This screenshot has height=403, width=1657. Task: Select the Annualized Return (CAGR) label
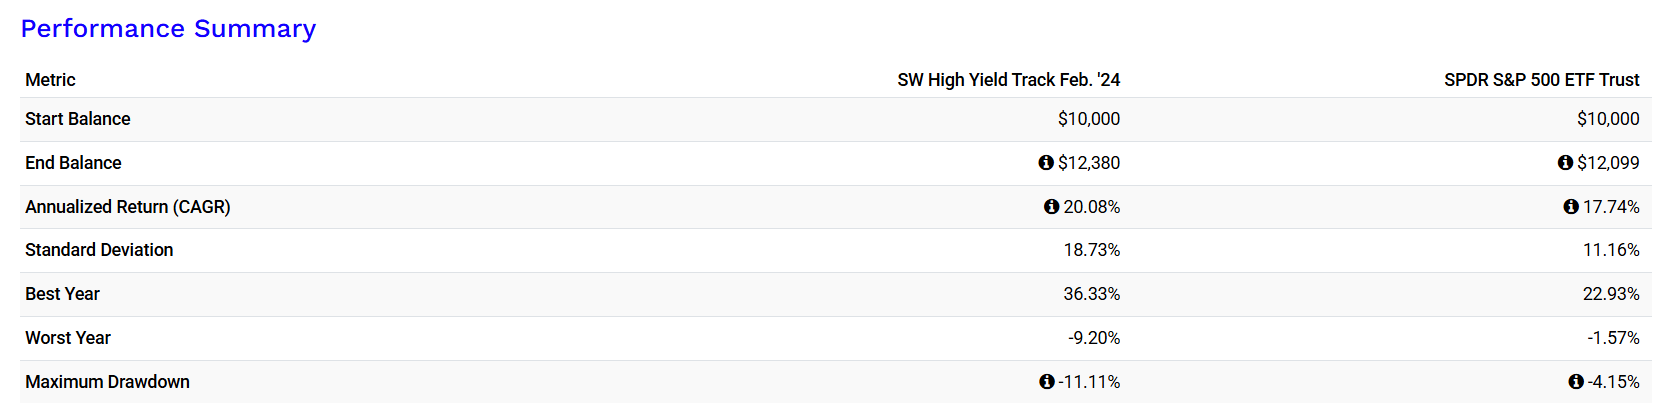[x=128, y=207]
